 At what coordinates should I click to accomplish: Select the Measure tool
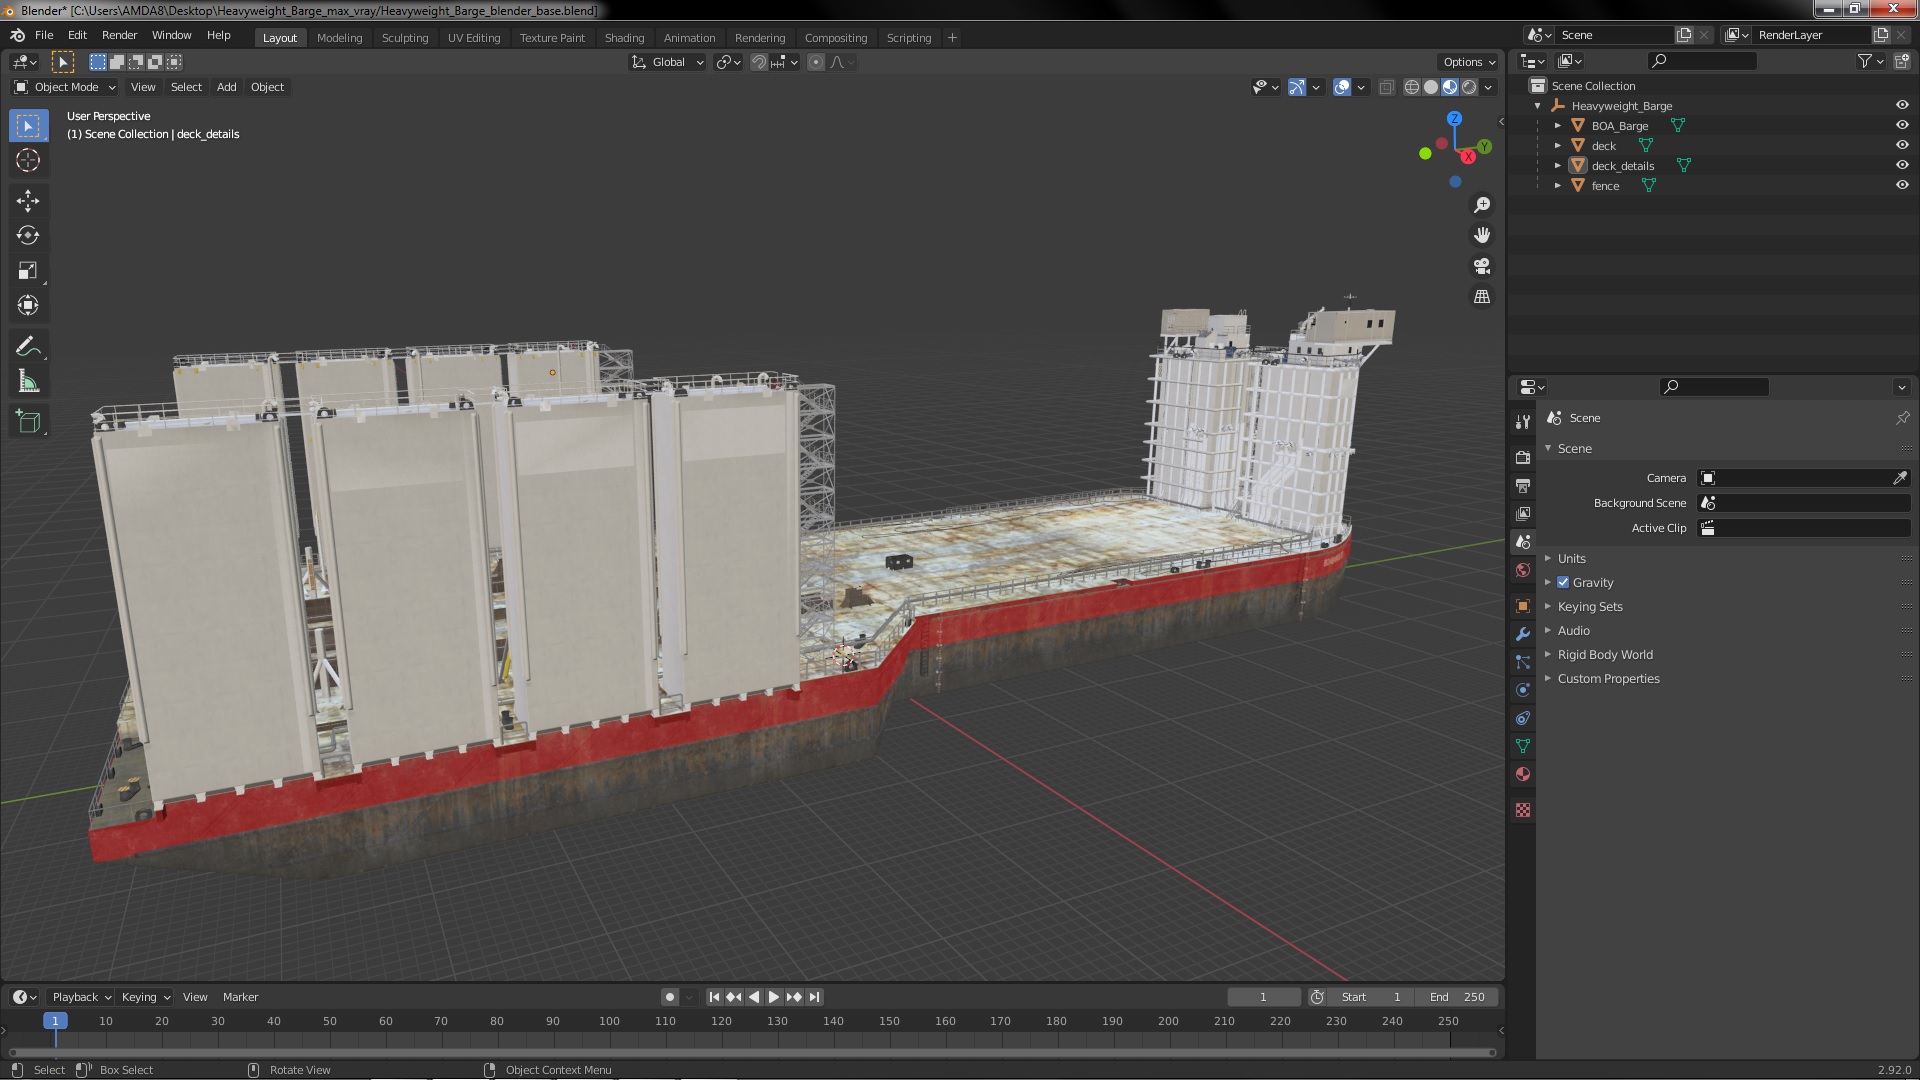(27, 382)
